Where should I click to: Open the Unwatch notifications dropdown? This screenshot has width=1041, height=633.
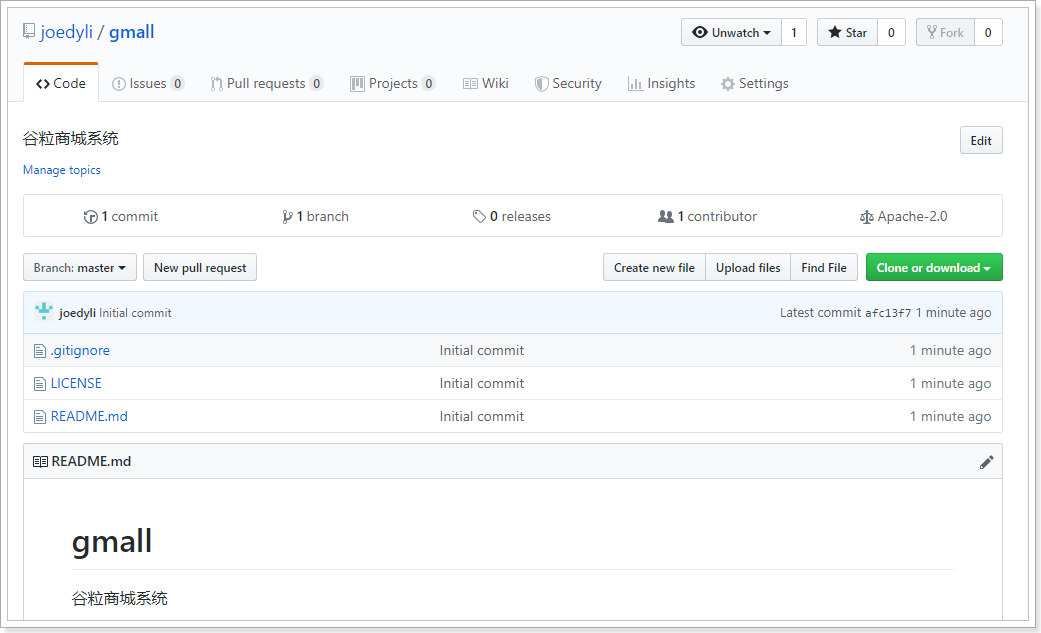coord(731,33)
